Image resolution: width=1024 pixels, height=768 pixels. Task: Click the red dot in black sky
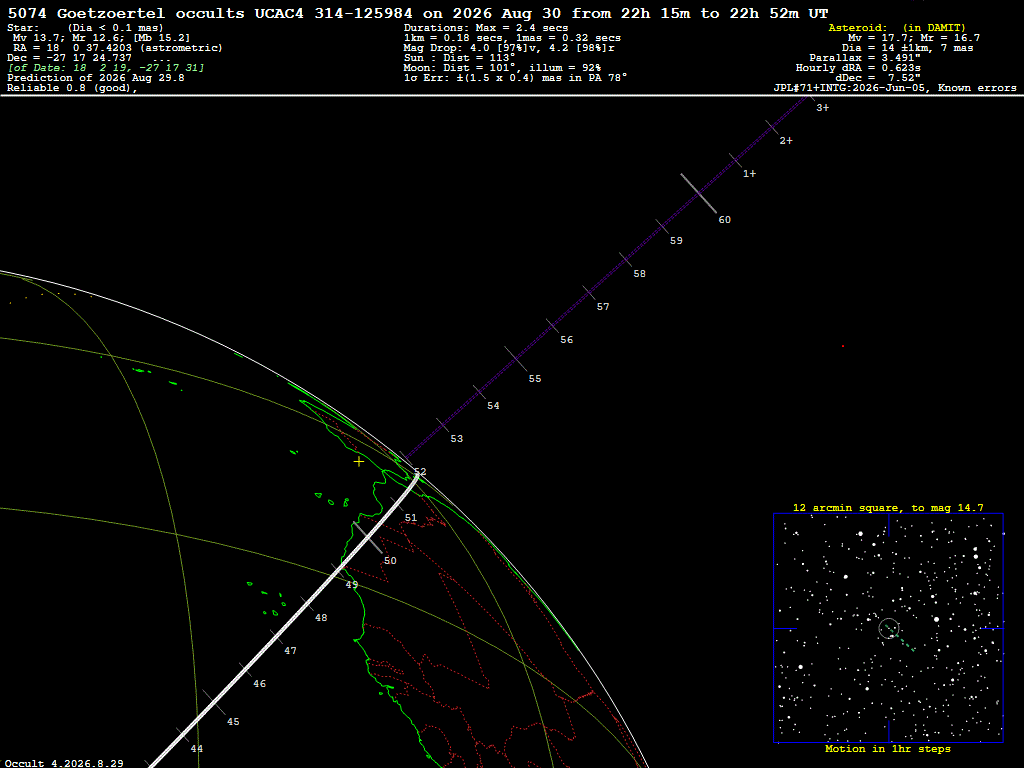842,346
